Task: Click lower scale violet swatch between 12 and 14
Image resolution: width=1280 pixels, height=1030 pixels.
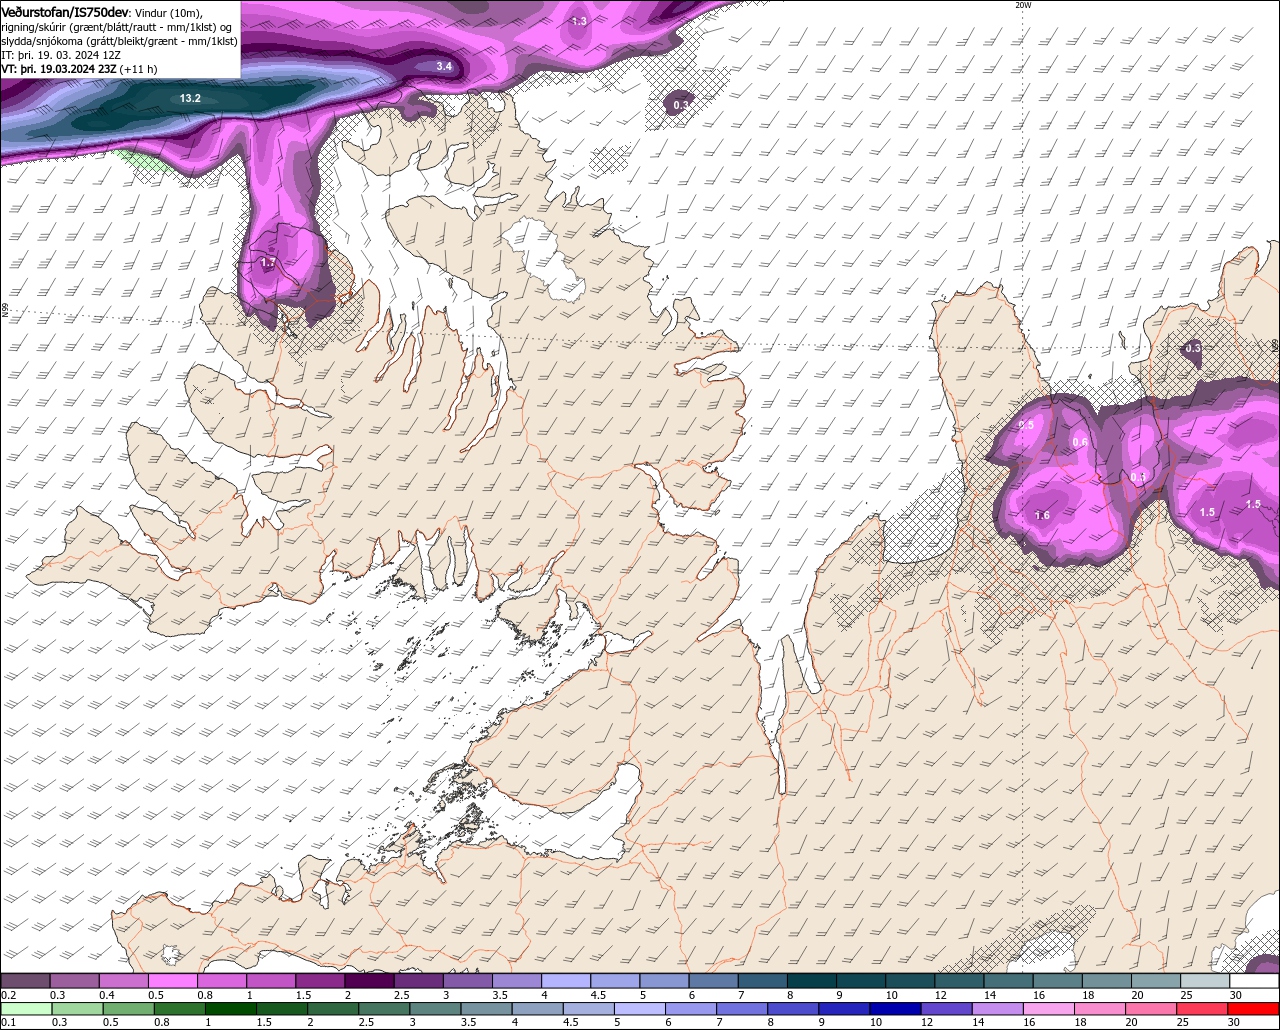Action: click(946, 1009)
